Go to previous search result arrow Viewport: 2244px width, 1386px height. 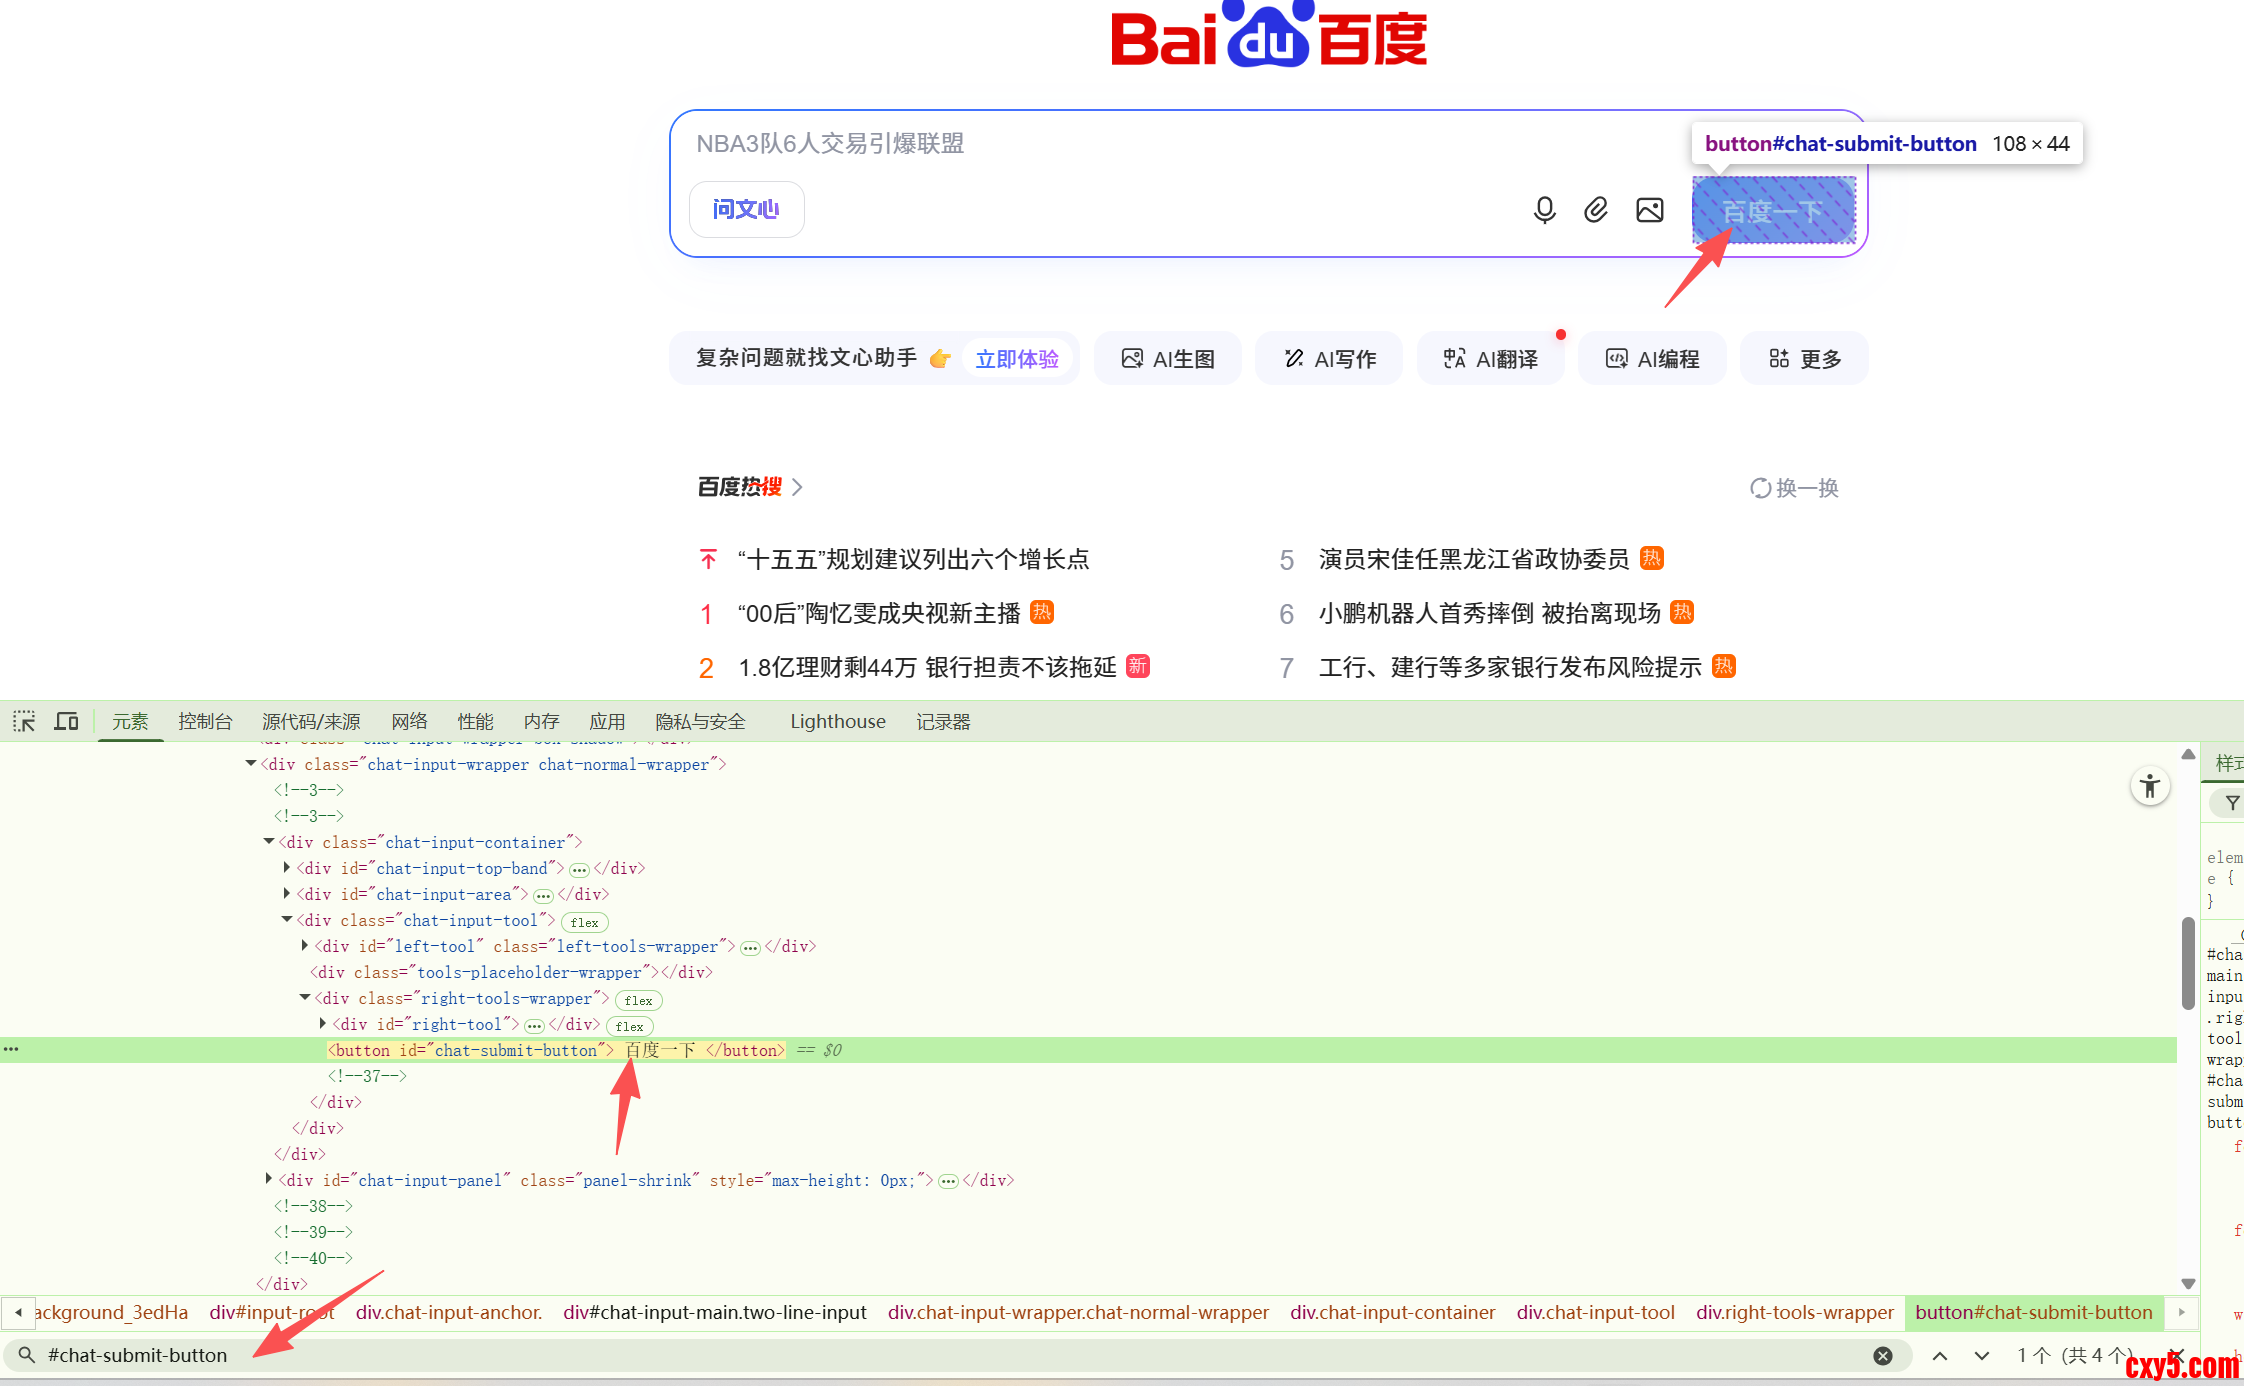pos(1939,1355)
